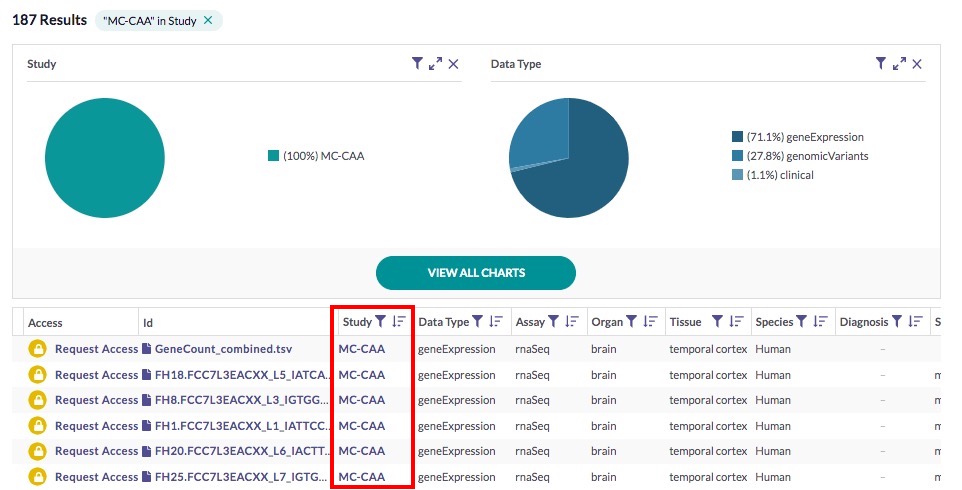Filter the Diagnosis column
Image resolution: width=962 pixels, height=490 pixels.
coord(897,322)
